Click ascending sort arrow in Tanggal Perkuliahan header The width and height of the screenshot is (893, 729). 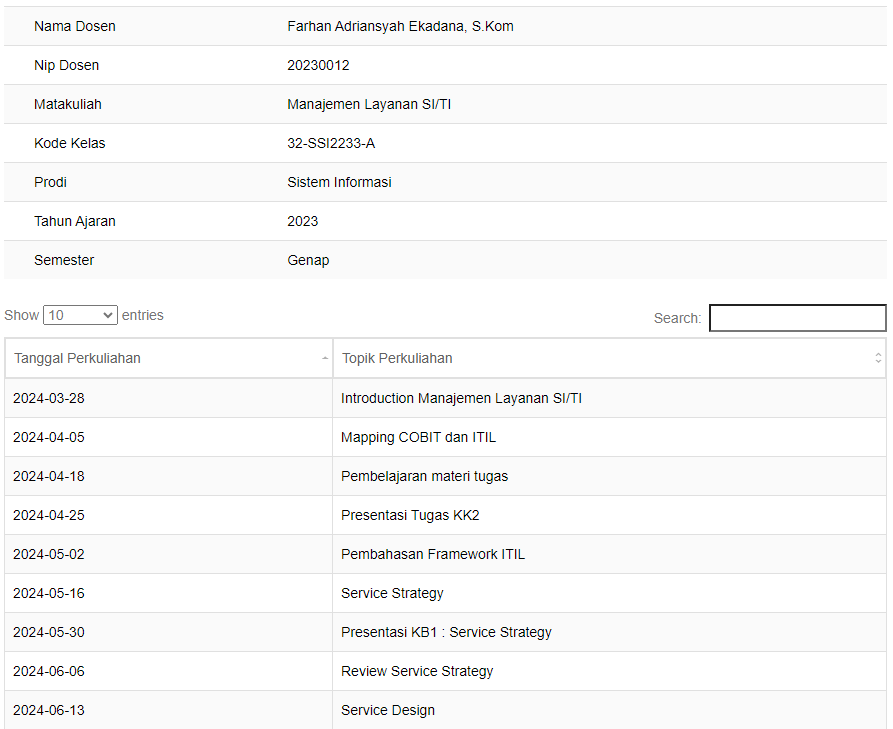pos(325,358)
